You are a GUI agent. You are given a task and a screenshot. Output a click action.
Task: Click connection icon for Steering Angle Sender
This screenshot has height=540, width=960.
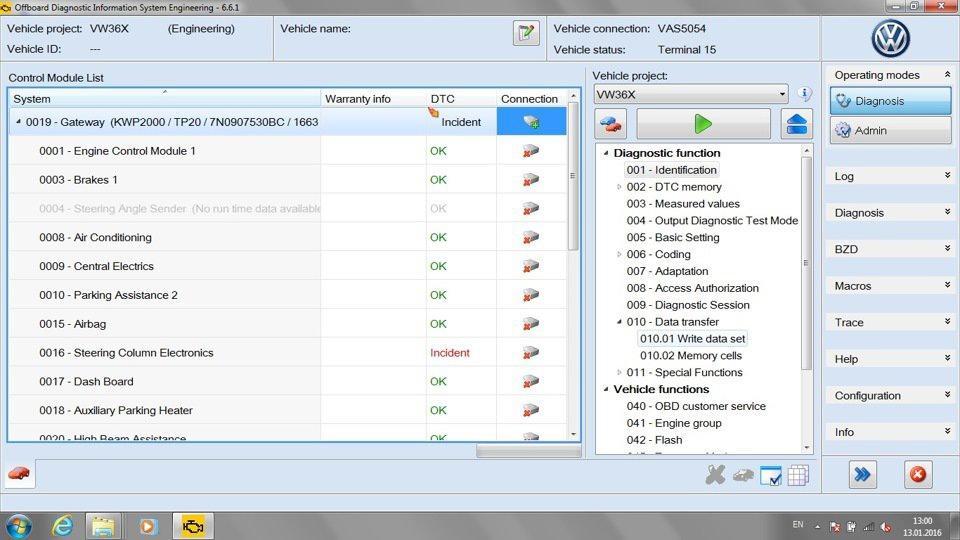(x=530, y=208)
